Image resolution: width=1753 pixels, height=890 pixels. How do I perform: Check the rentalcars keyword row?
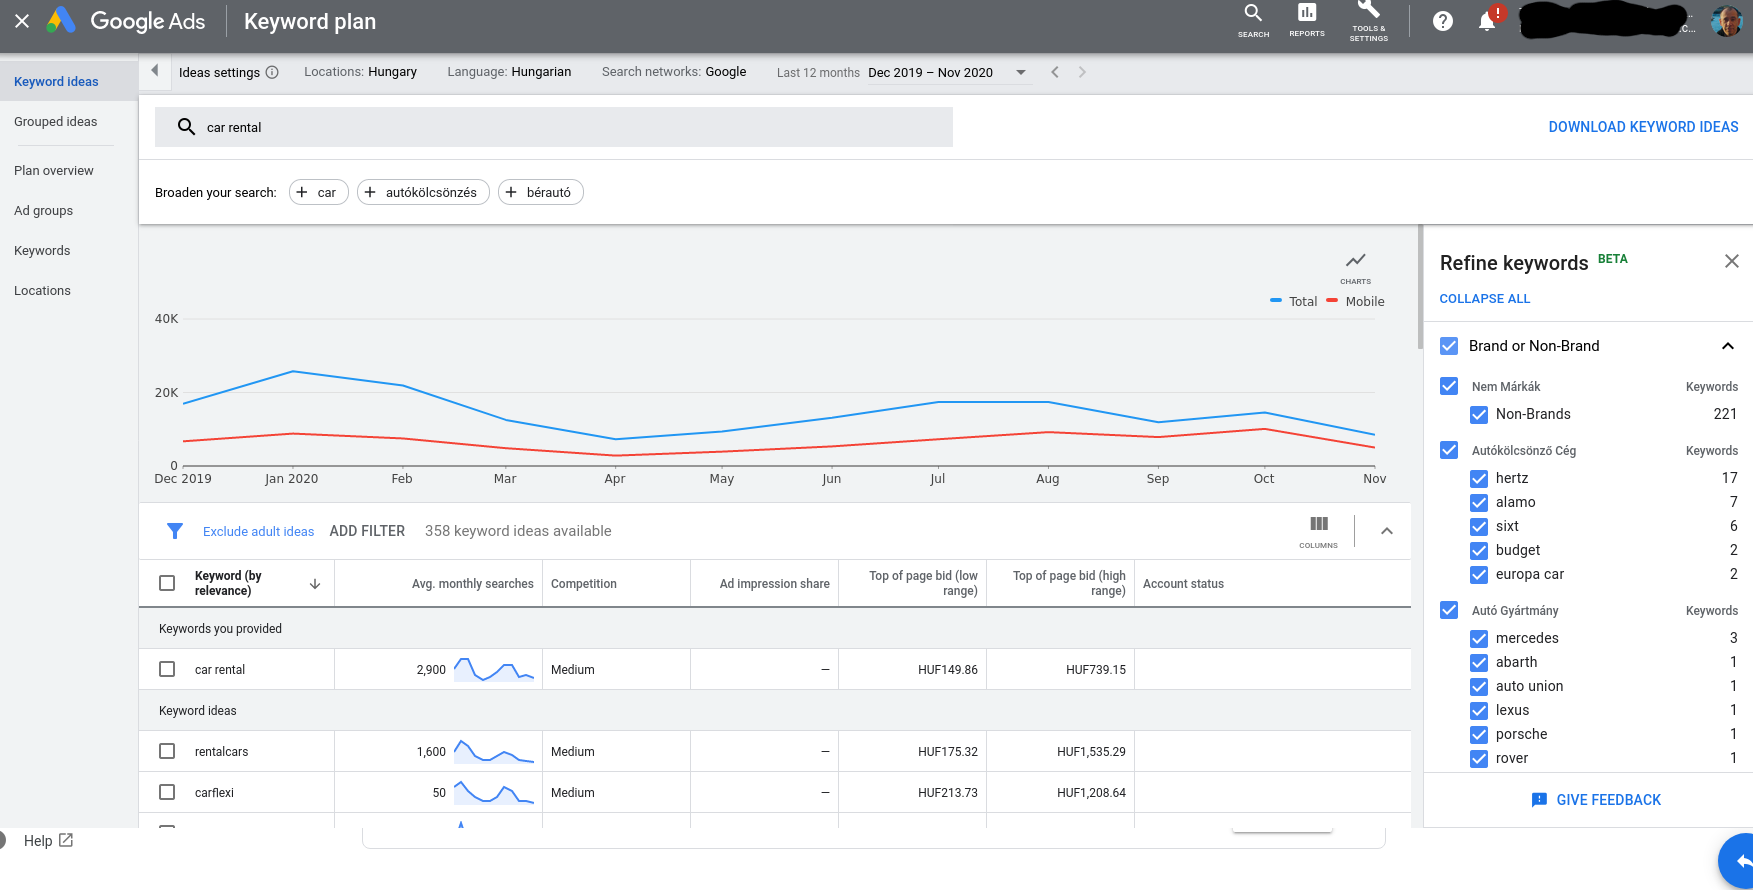pos(167,751)
